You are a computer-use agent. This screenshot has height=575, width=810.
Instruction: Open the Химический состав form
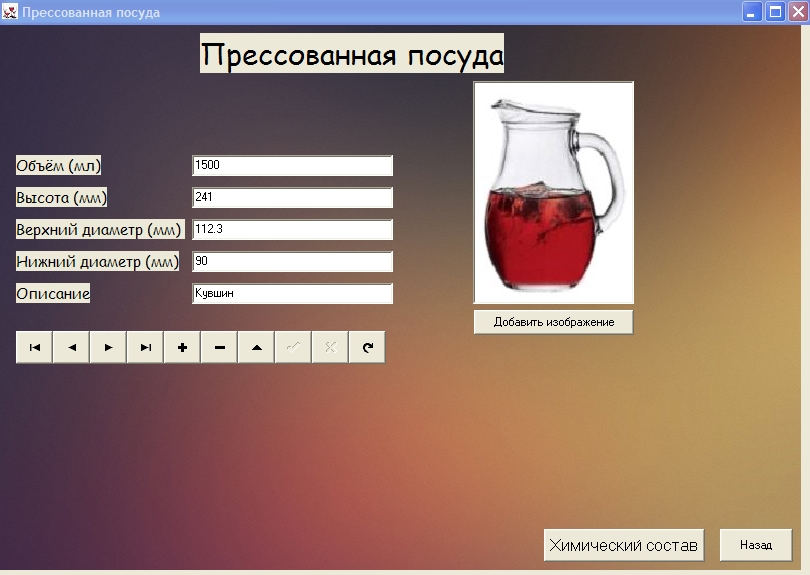(624, 545)
